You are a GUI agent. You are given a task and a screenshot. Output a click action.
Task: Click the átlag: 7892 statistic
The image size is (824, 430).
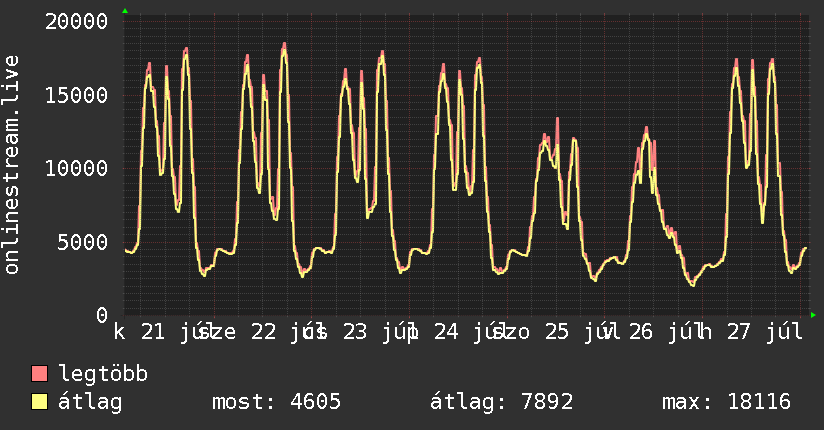(501, 402)
